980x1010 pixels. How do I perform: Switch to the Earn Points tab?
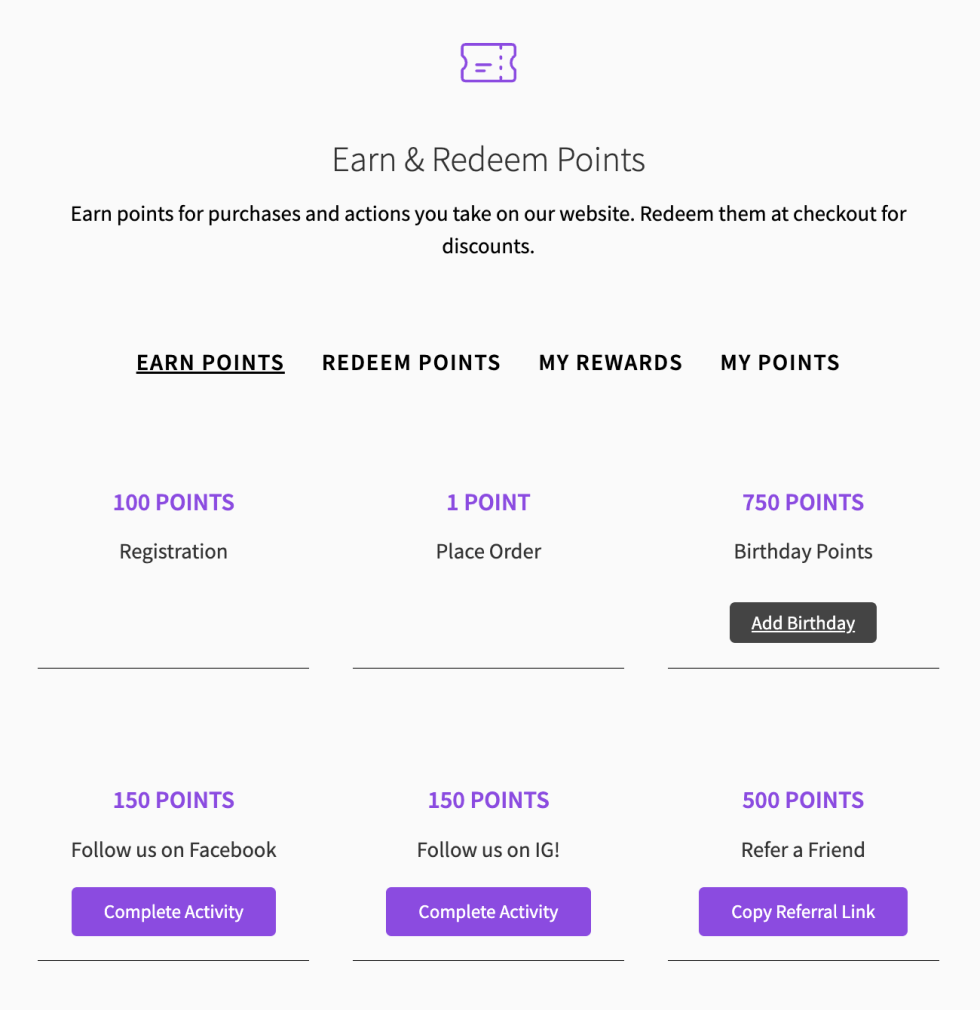point(210,363)
